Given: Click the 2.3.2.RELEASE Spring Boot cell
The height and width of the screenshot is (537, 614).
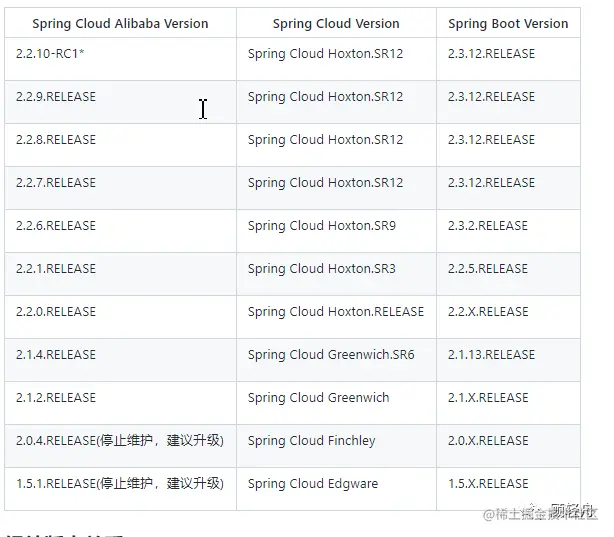Looking at the screenshot, I should (508, 231).
